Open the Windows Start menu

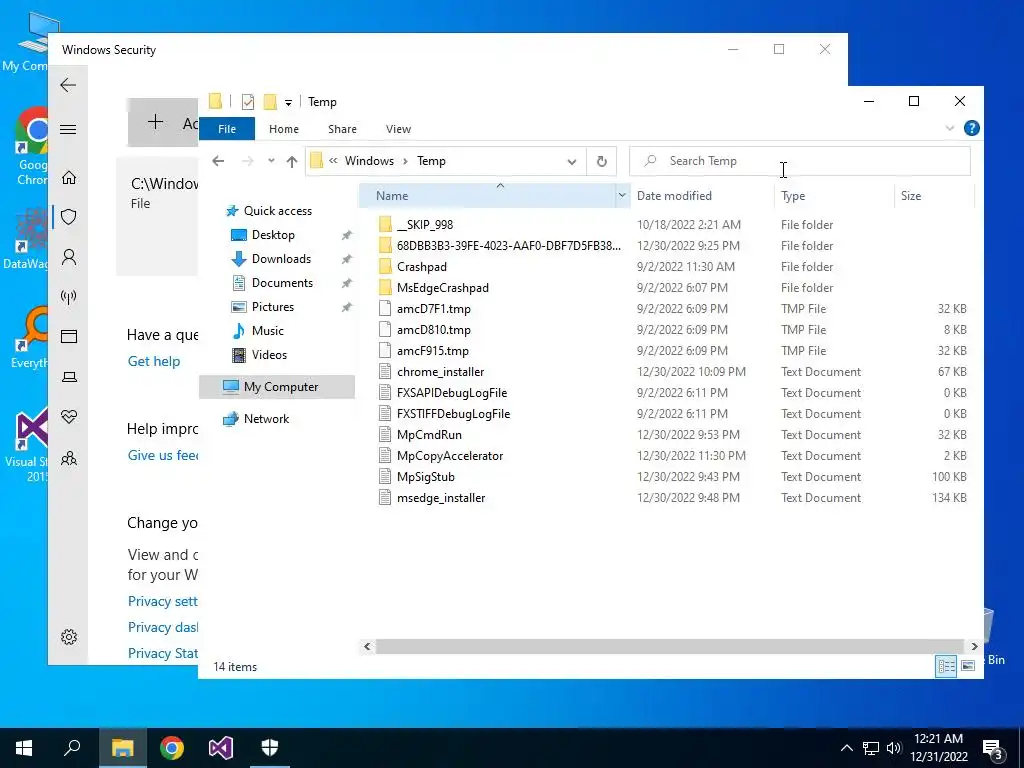click(24, 748)
